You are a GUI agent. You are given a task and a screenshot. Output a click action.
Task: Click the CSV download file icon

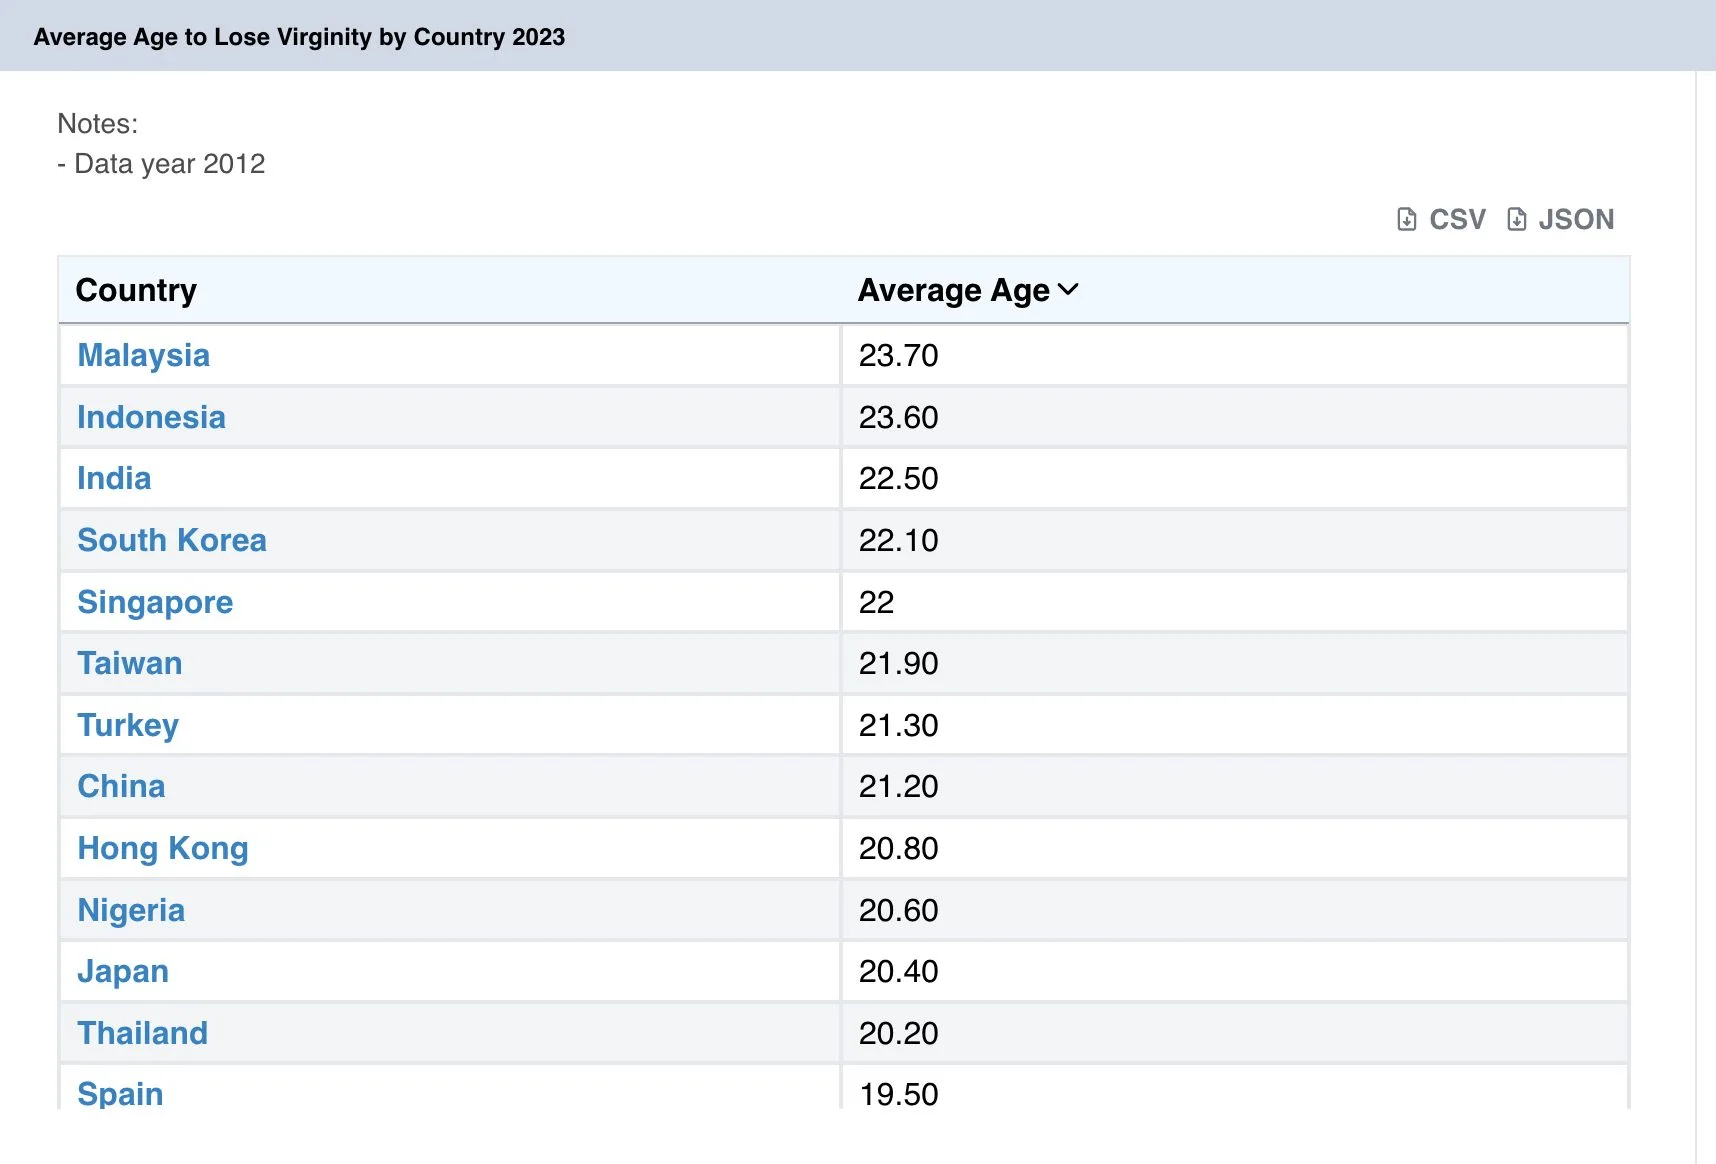(1406, 219)
